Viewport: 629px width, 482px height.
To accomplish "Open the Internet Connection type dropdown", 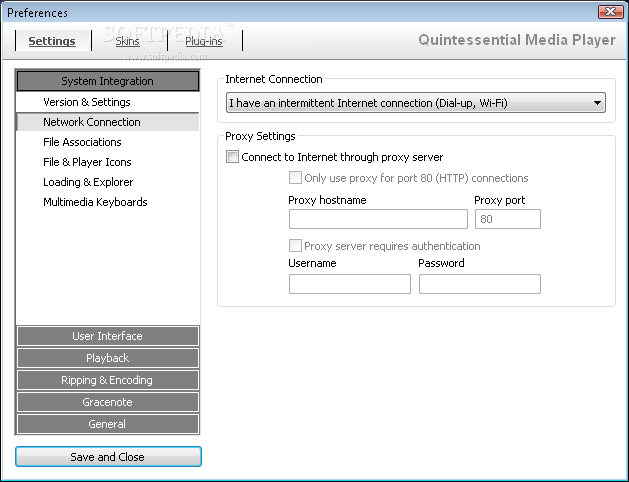I will (x=416, y=103).
